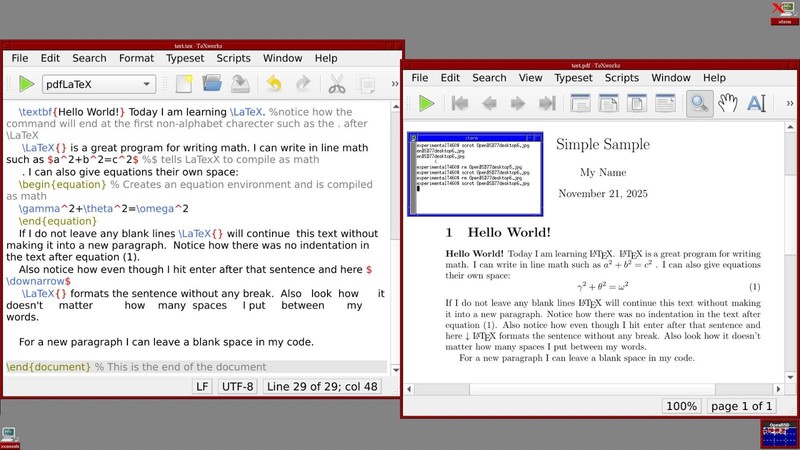The height and width of the screenshot is (450, 800).
Task: Open Format menu in editor window
Action: click(x=136, y=58)
